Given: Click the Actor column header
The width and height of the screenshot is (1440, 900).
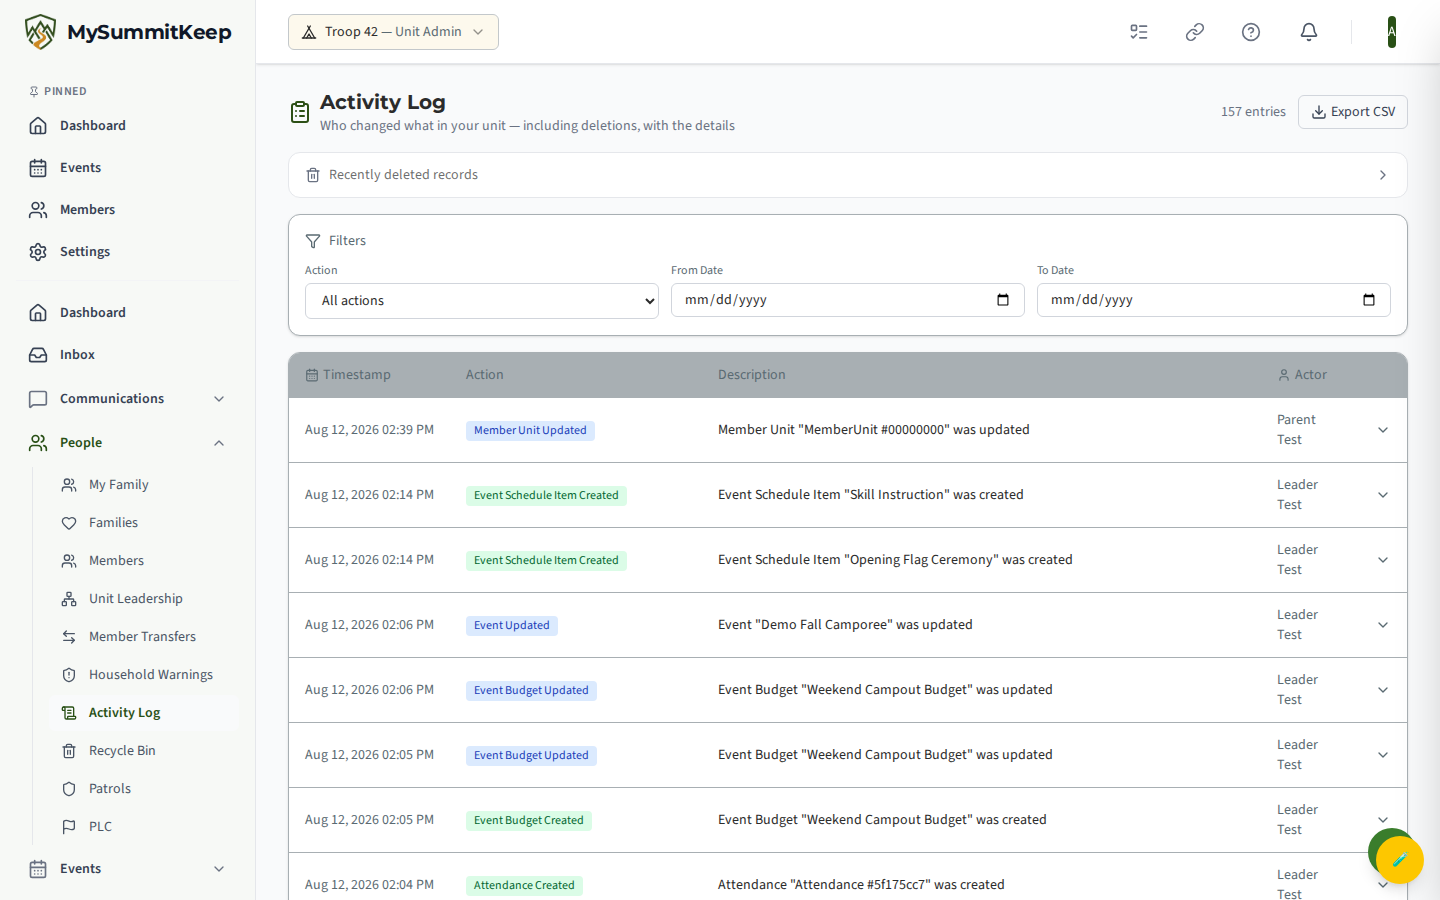Looking at the screenshot, I should pyautogui.click(x=1302, y=375).
